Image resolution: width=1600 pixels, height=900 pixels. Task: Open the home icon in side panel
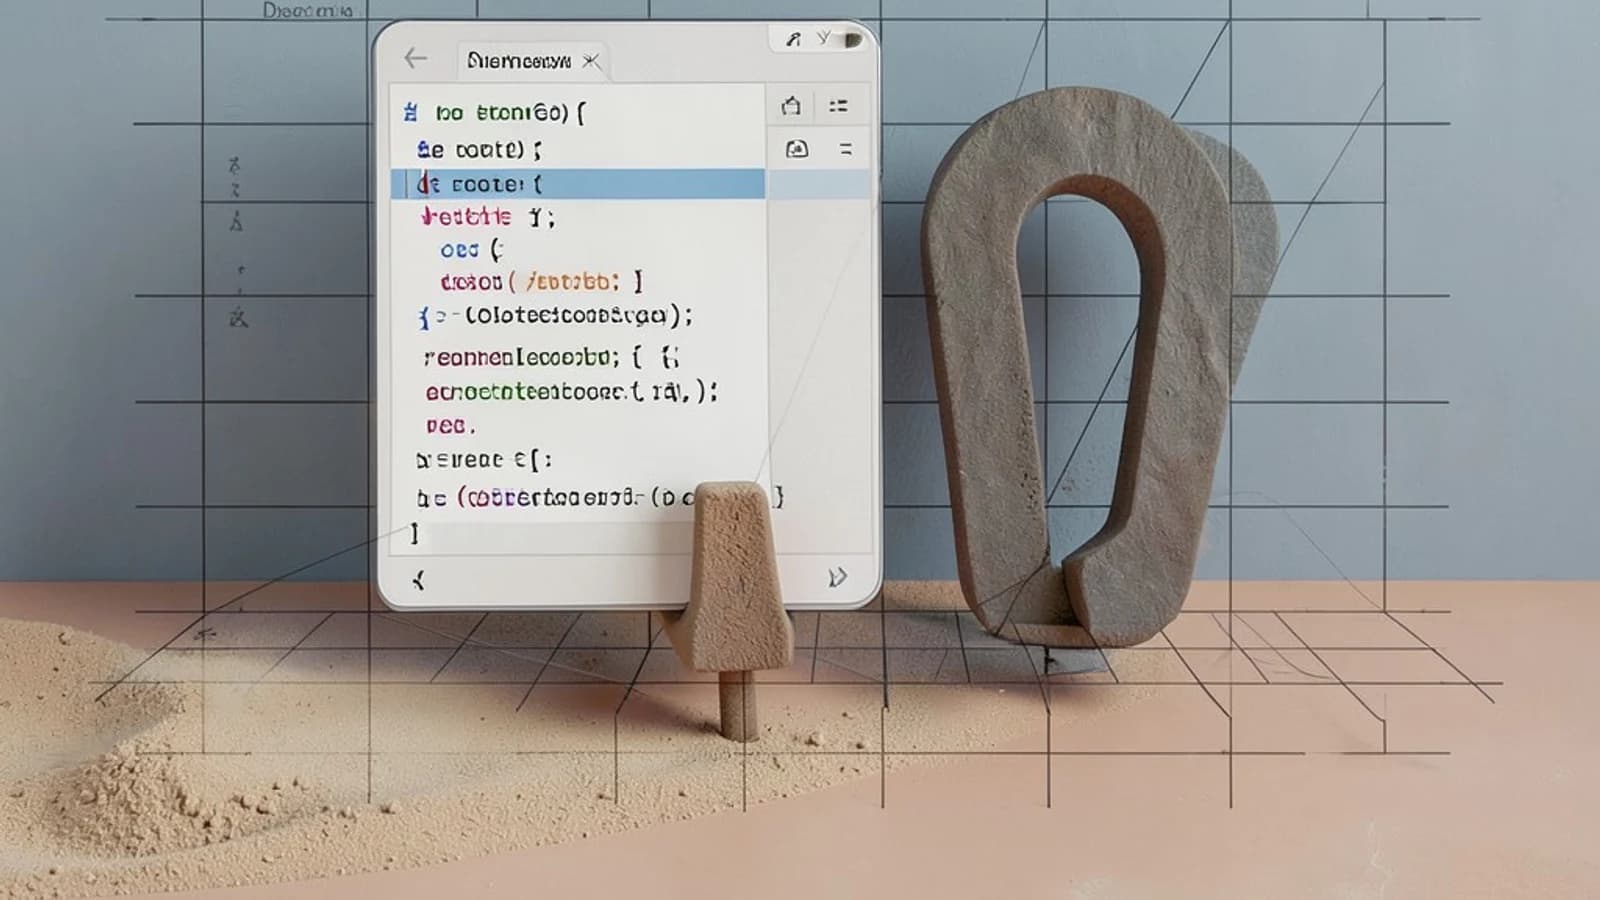[791, 105]
